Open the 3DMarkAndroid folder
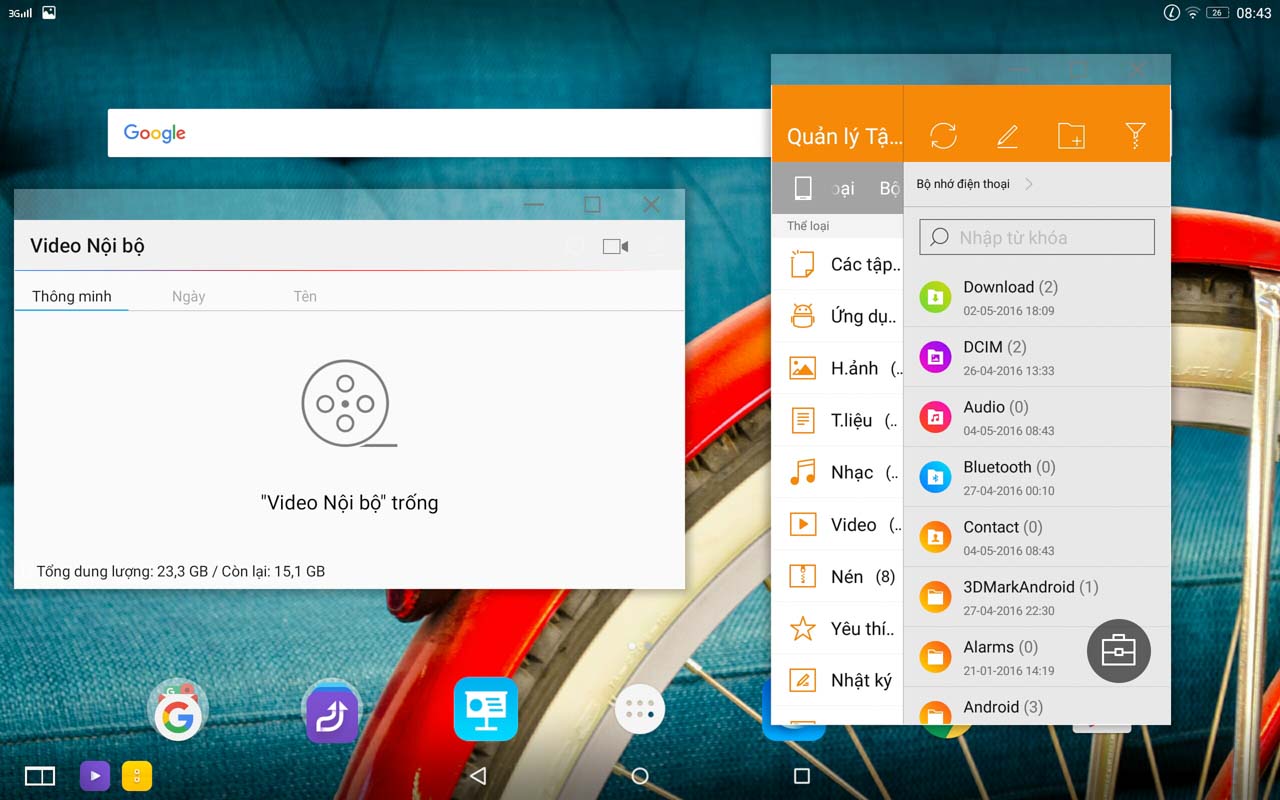The image size is (1280, 800). (1037, 597)
